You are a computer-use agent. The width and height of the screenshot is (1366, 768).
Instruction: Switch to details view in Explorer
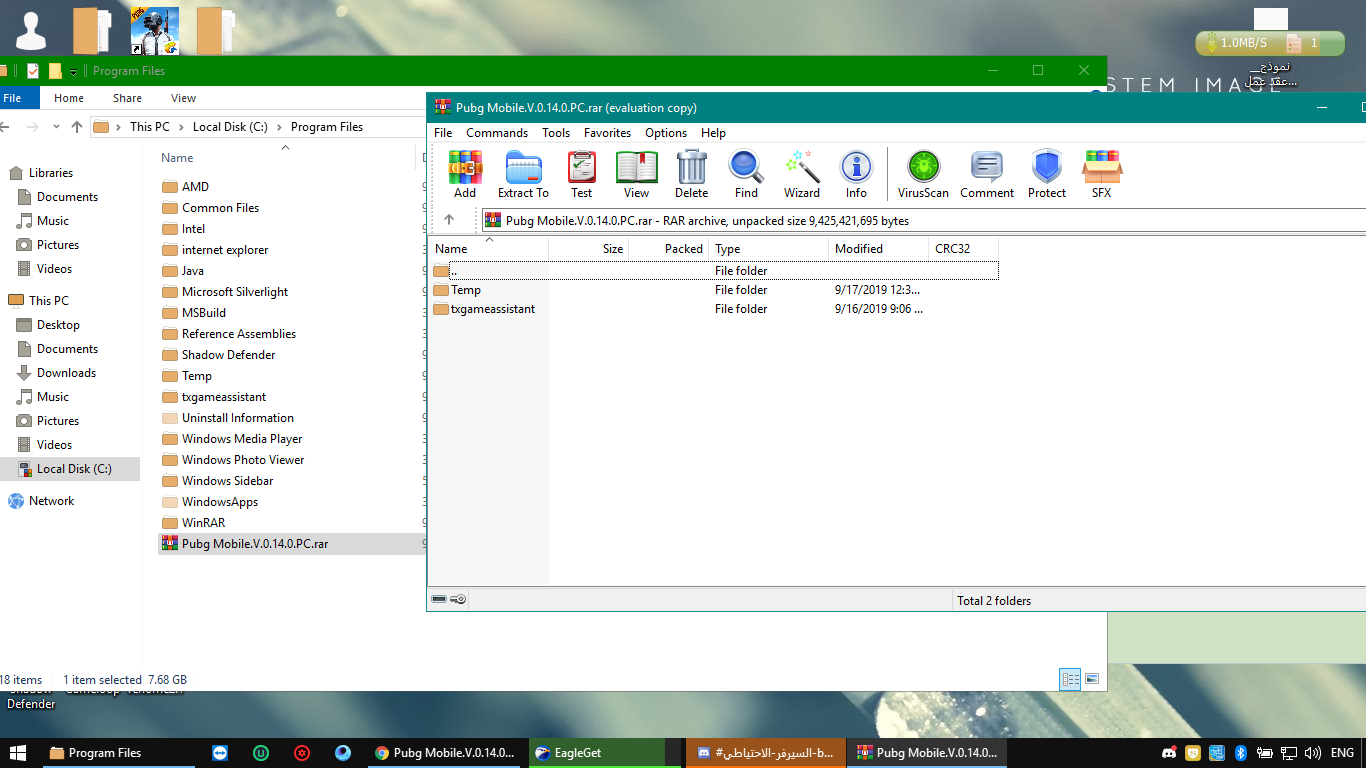1070,679
